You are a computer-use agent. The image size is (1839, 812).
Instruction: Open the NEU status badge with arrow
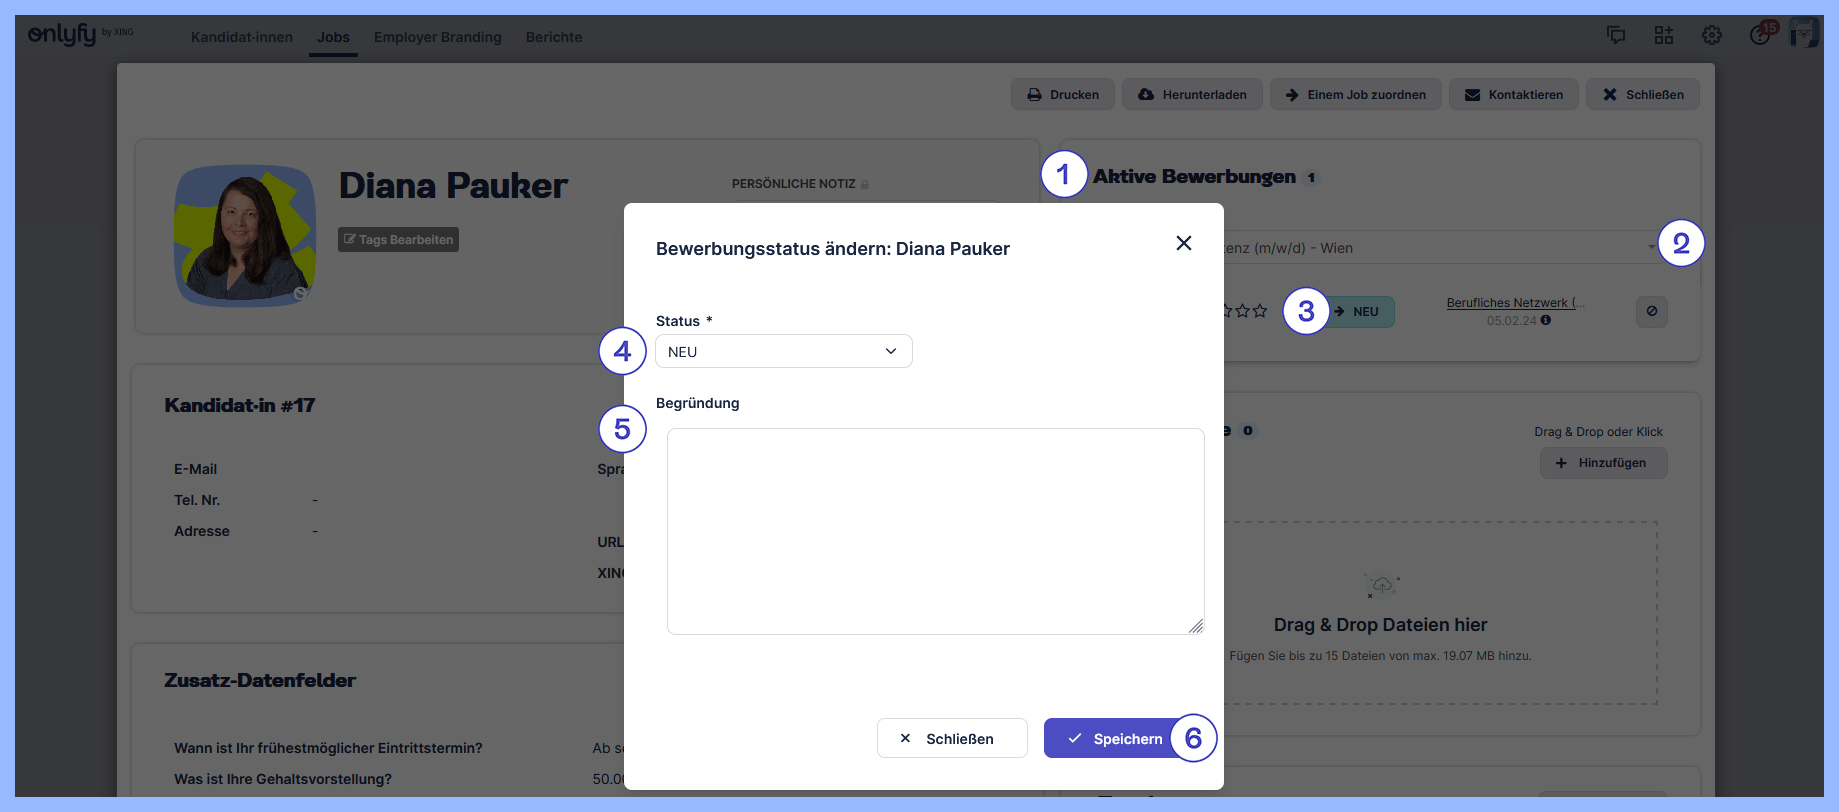pyautogui.click(x=1360, y=312)
